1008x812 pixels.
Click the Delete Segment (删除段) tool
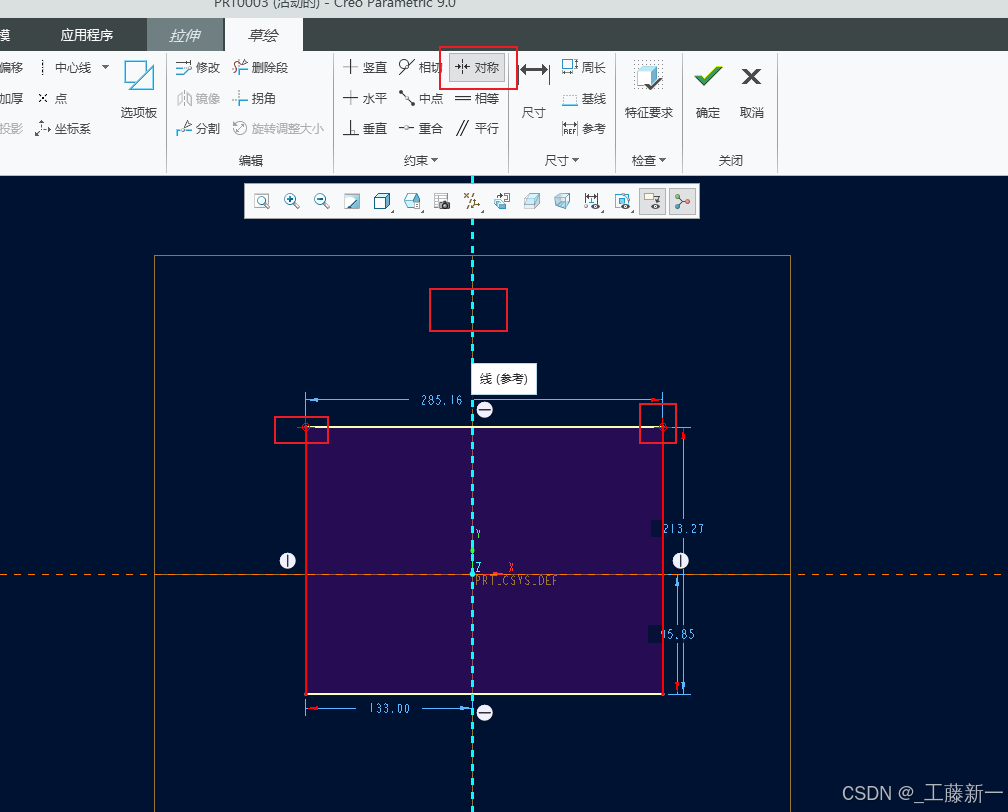click(x=260, y=68)
